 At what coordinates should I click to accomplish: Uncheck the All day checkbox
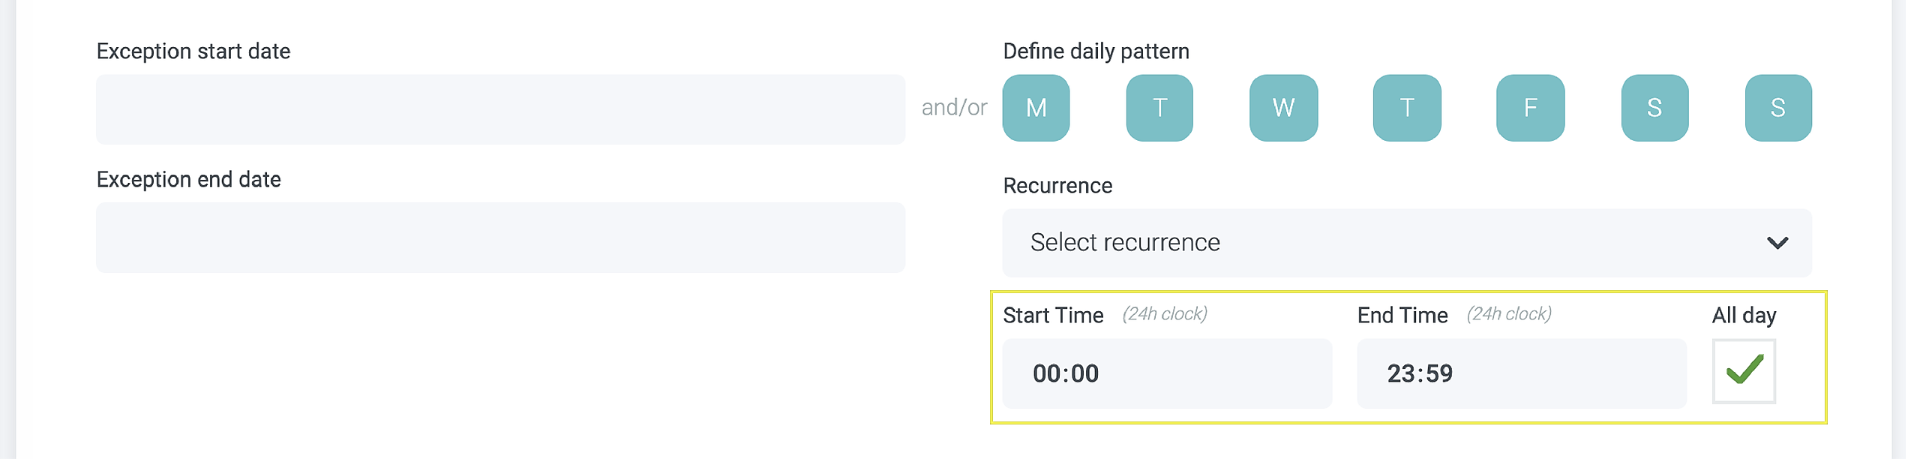point(1743,371)
